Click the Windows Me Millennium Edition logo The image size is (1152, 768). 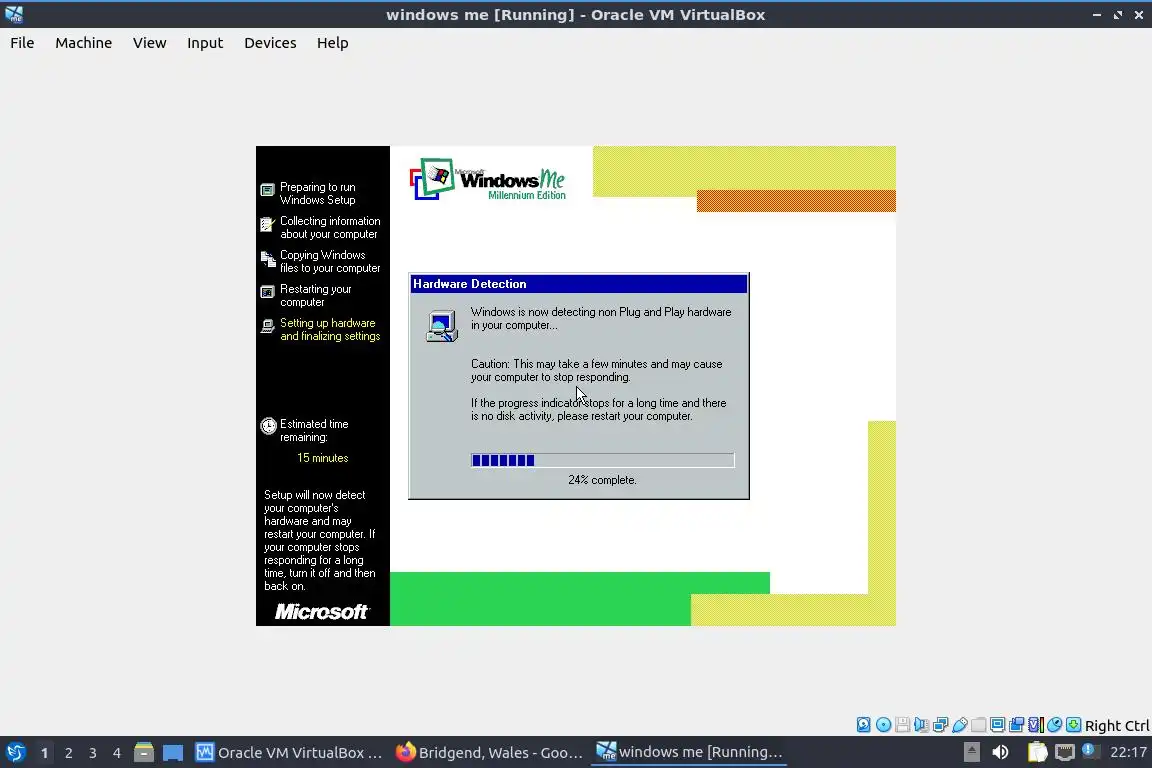(x=488, y=179)
